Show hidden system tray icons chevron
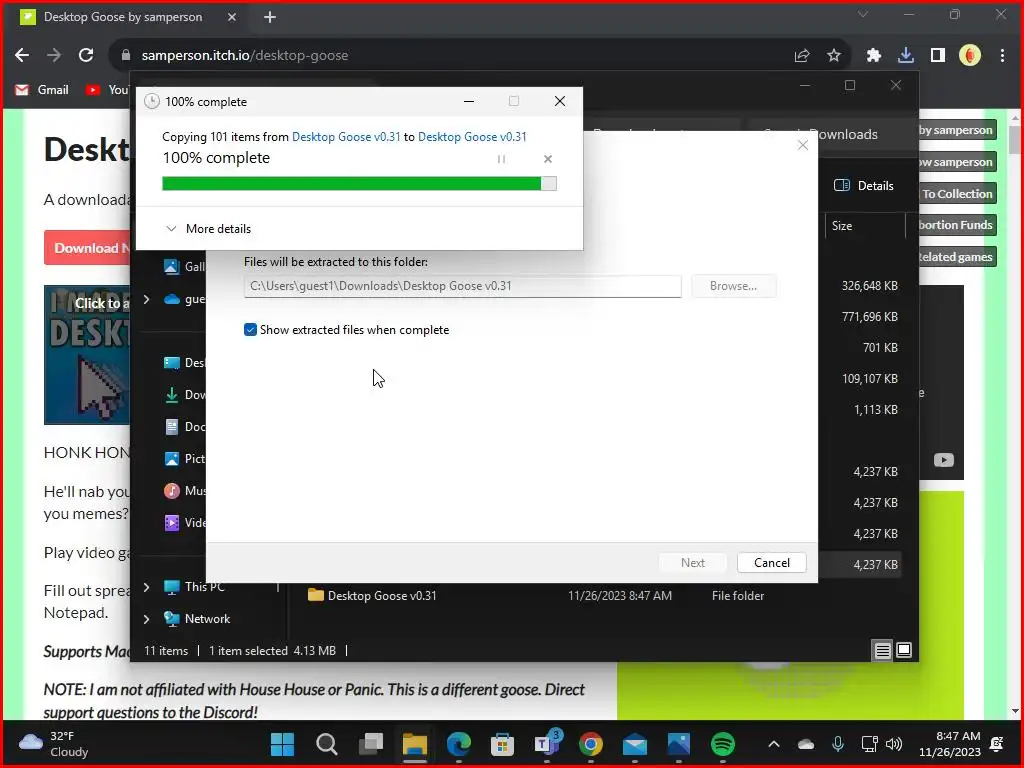 [773, 744]
